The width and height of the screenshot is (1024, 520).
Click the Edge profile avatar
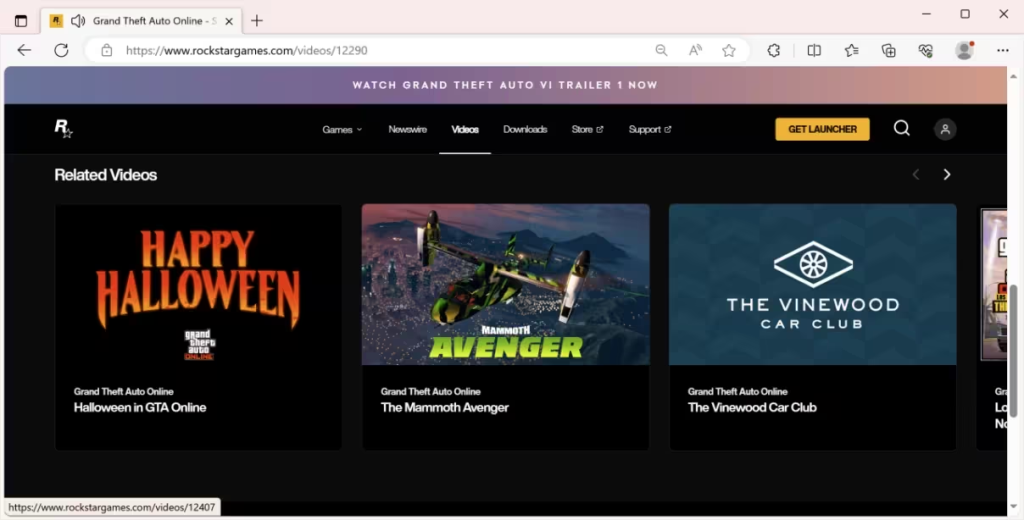[965, 50]
